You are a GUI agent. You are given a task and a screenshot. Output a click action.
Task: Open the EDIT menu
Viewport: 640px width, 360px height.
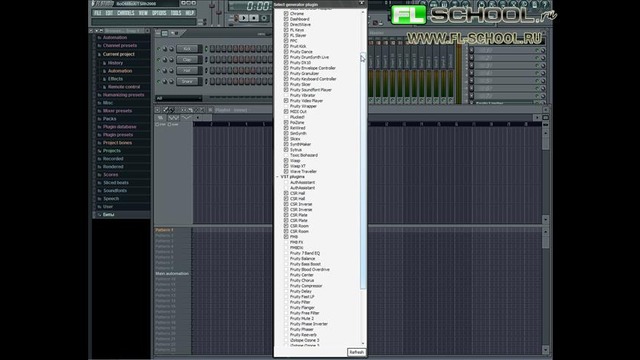tap(109, 13)
